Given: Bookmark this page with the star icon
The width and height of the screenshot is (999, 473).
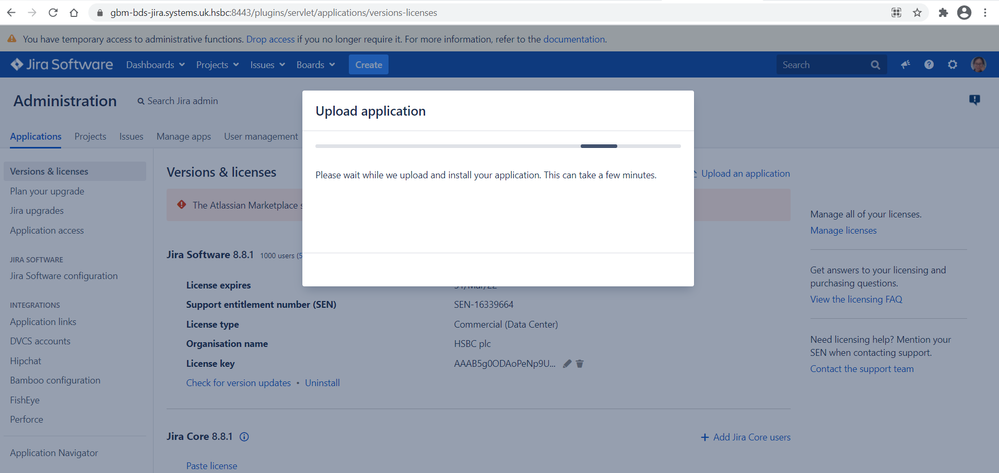Looking at the screenshot, I should tap(917, 12).
